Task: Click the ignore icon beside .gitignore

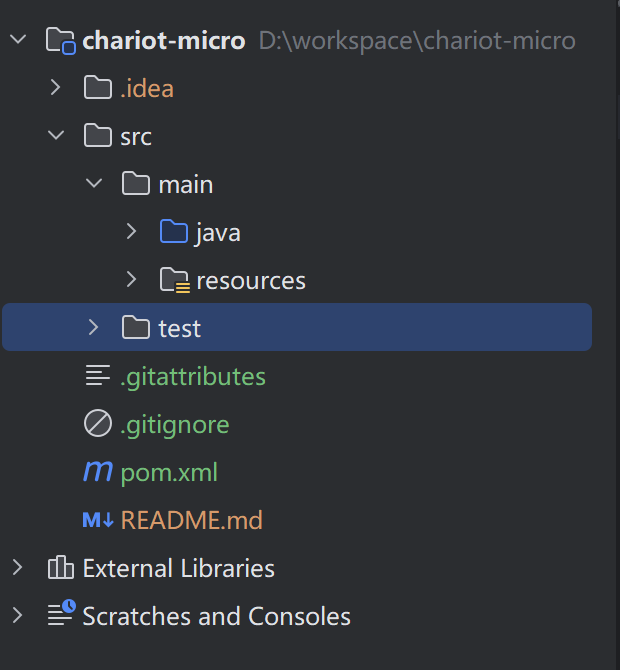Action: 98,423
